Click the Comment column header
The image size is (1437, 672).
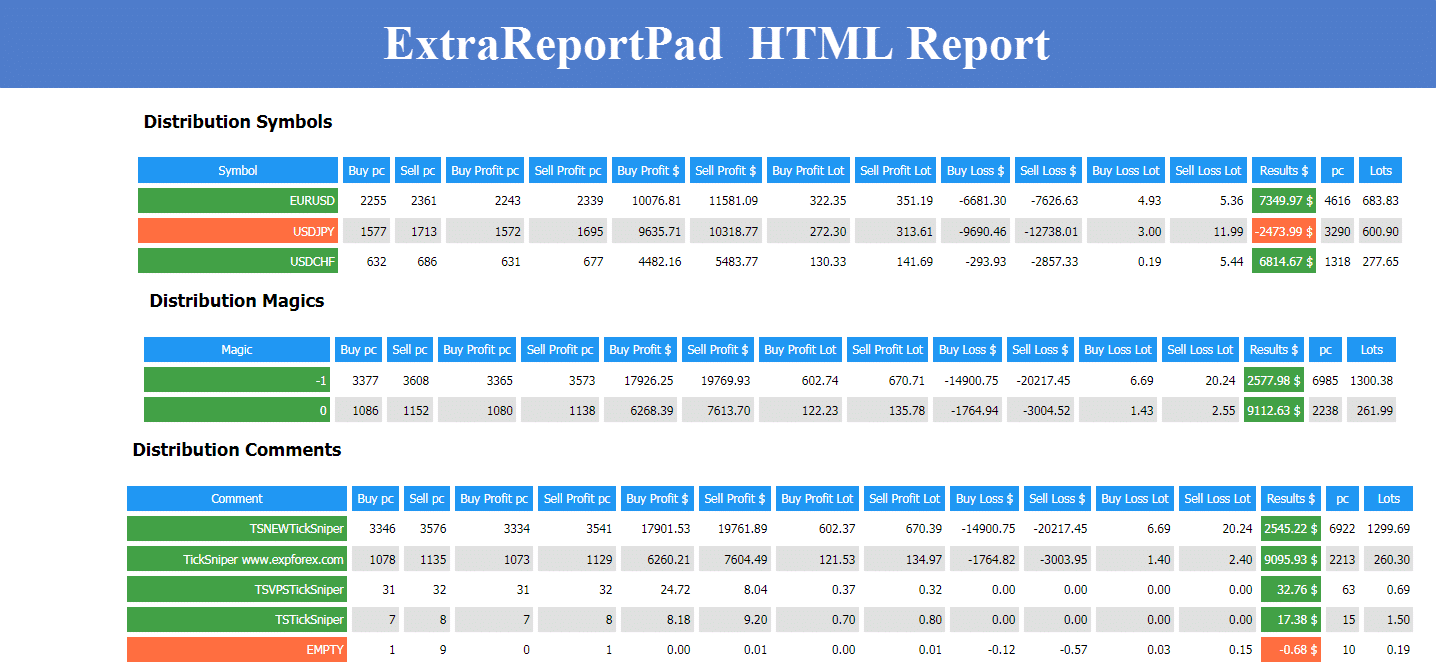tap(237, 499)
